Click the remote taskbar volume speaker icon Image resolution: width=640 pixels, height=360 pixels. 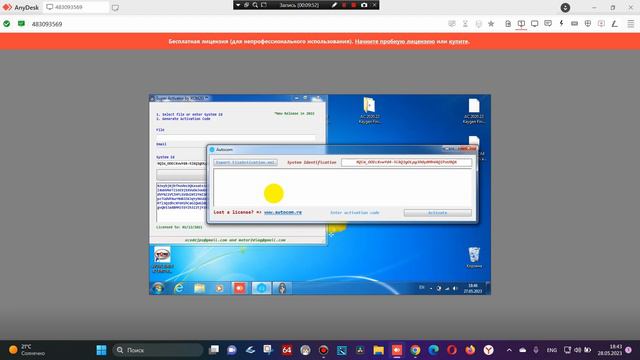pyautogui.click(x=455, y=288)
